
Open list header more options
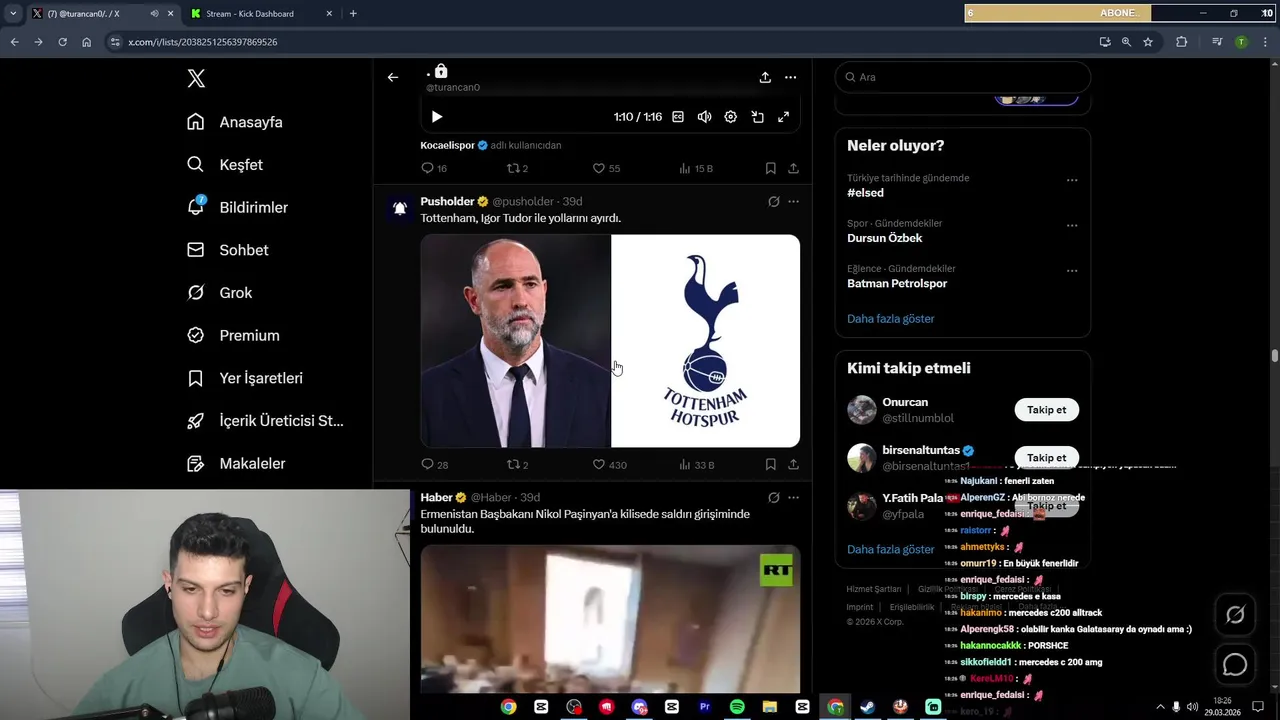791,77
